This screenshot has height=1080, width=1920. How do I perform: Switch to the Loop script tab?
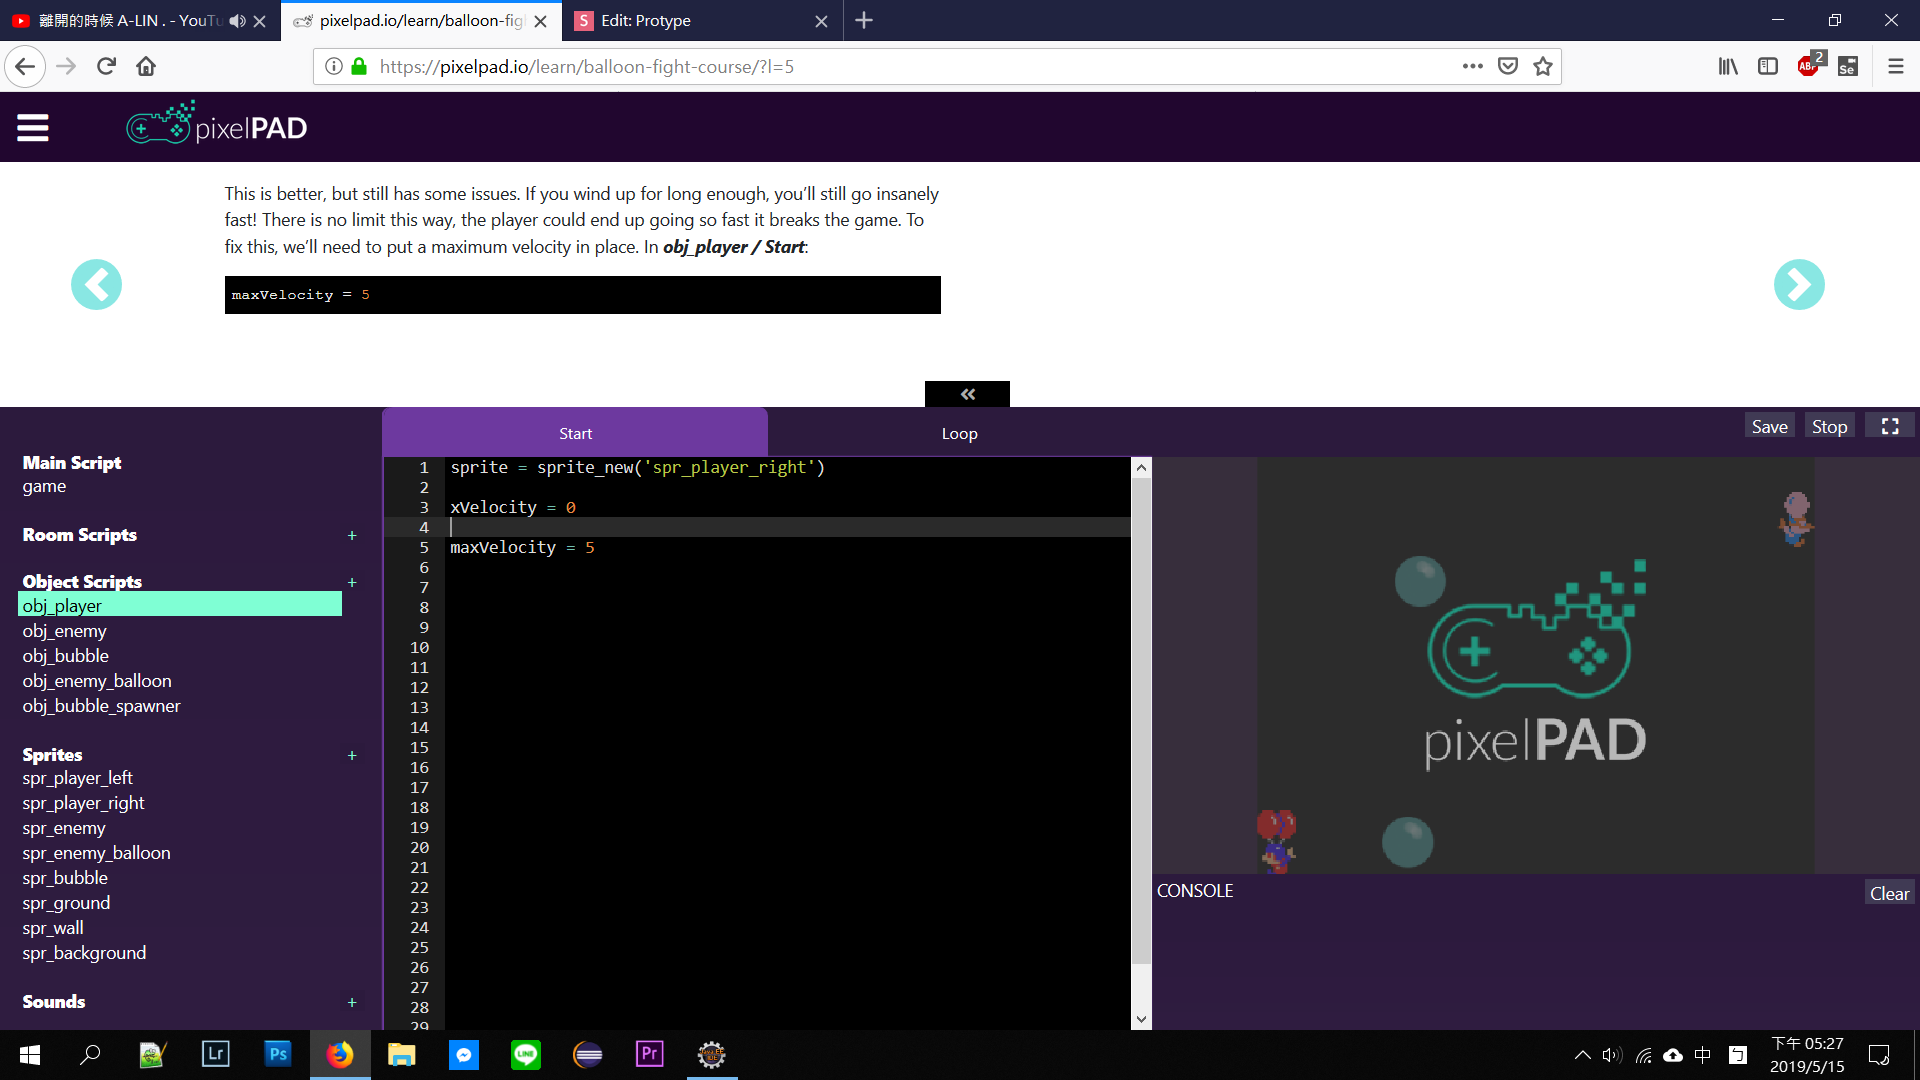tap(959, 433)
